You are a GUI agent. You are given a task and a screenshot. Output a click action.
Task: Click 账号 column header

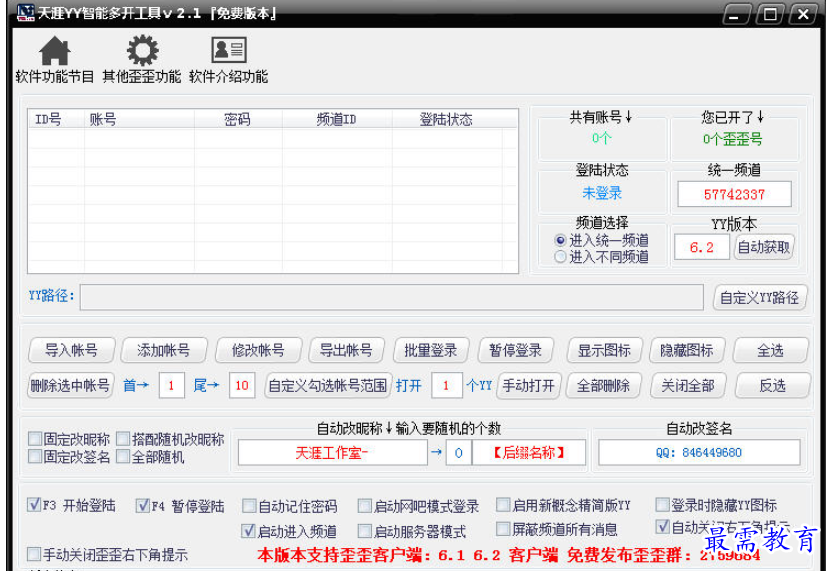click(x=139, y=120)
